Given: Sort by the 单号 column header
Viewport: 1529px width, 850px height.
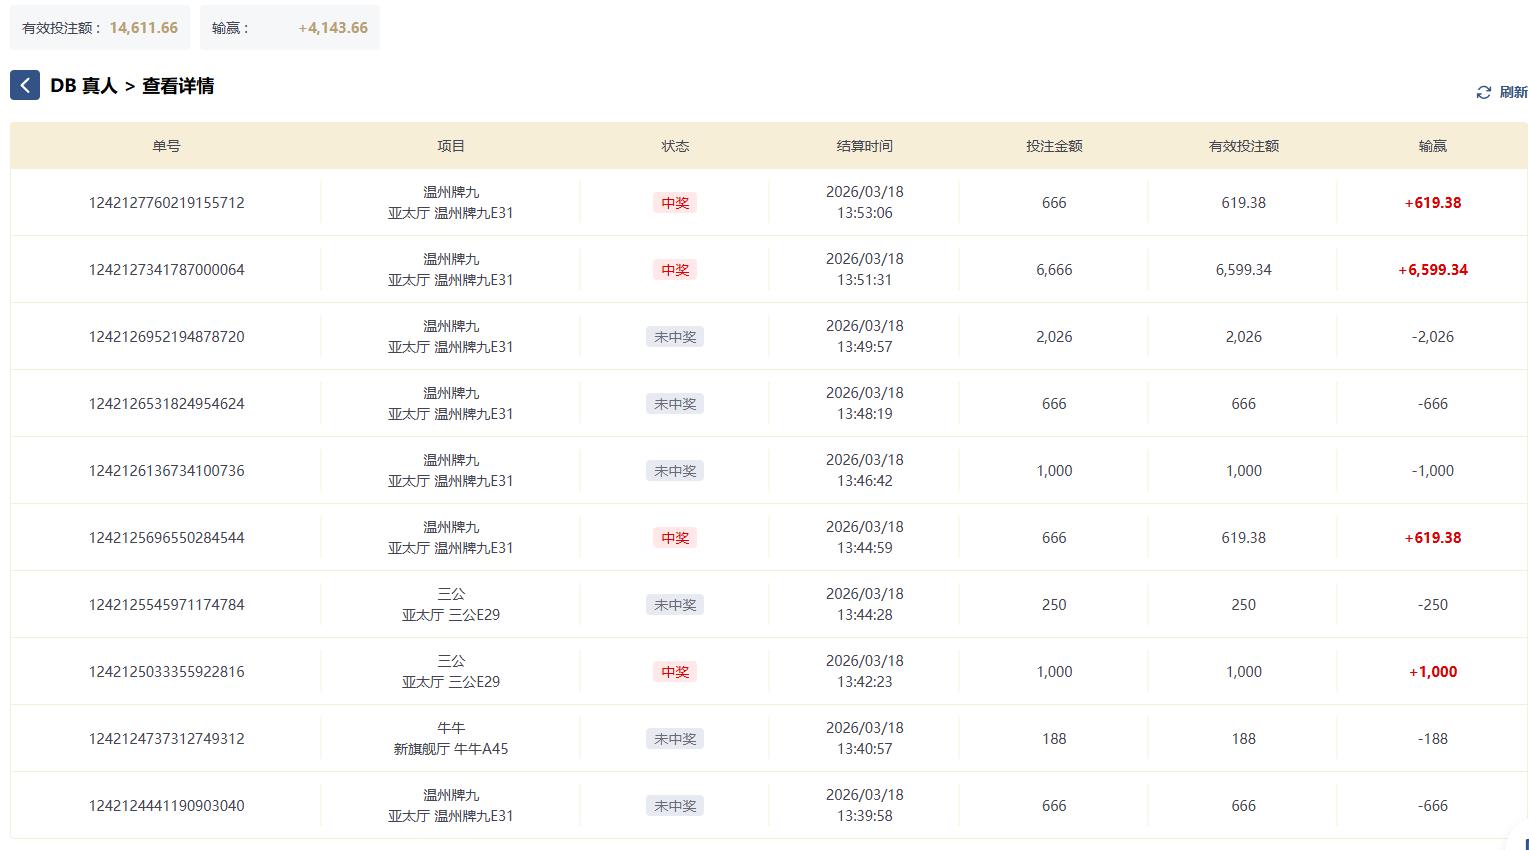Looking at the screenshot, I should pos(166,146).
